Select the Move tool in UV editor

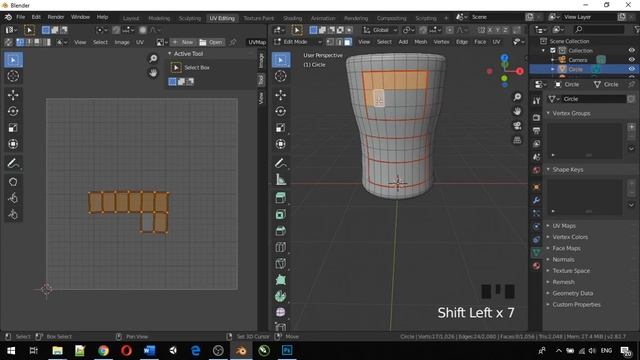(13, 95)
